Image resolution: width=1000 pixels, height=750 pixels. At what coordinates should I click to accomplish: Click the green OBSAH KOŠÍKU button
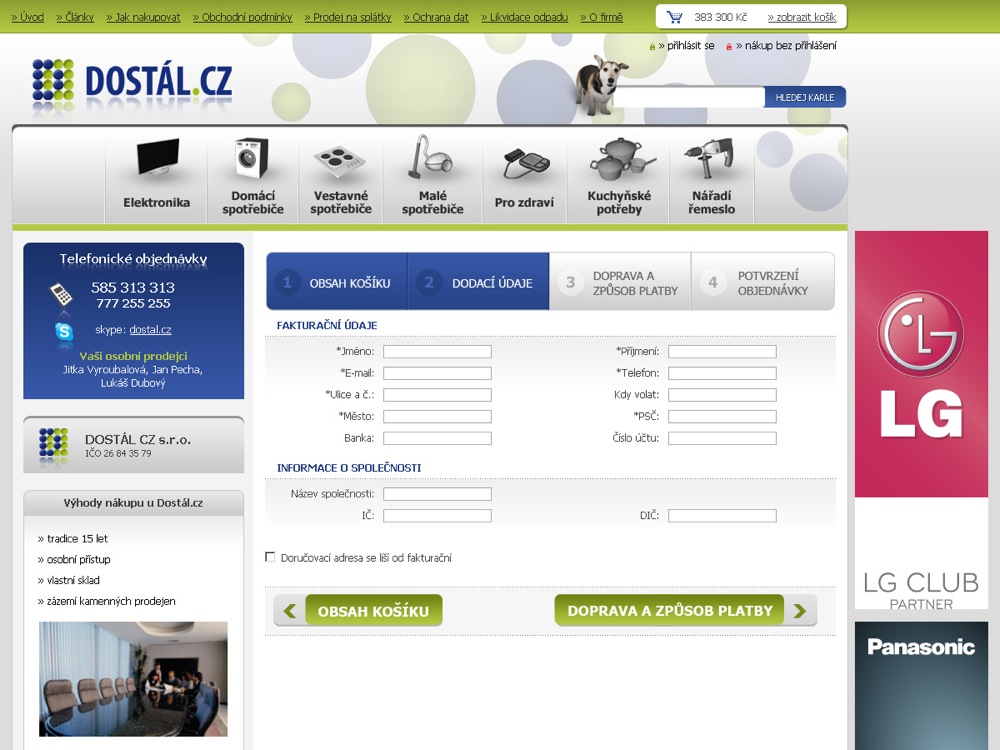click(x=373, y=610)
